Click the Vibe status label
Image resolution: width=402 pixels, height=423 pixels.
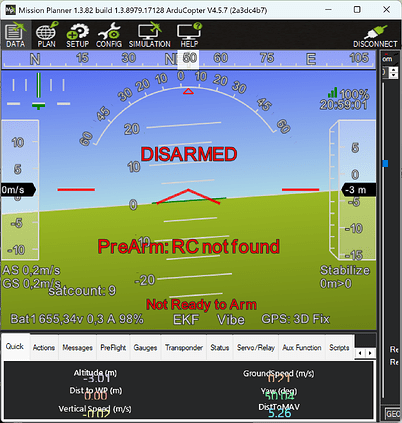[x=231, y=319]
